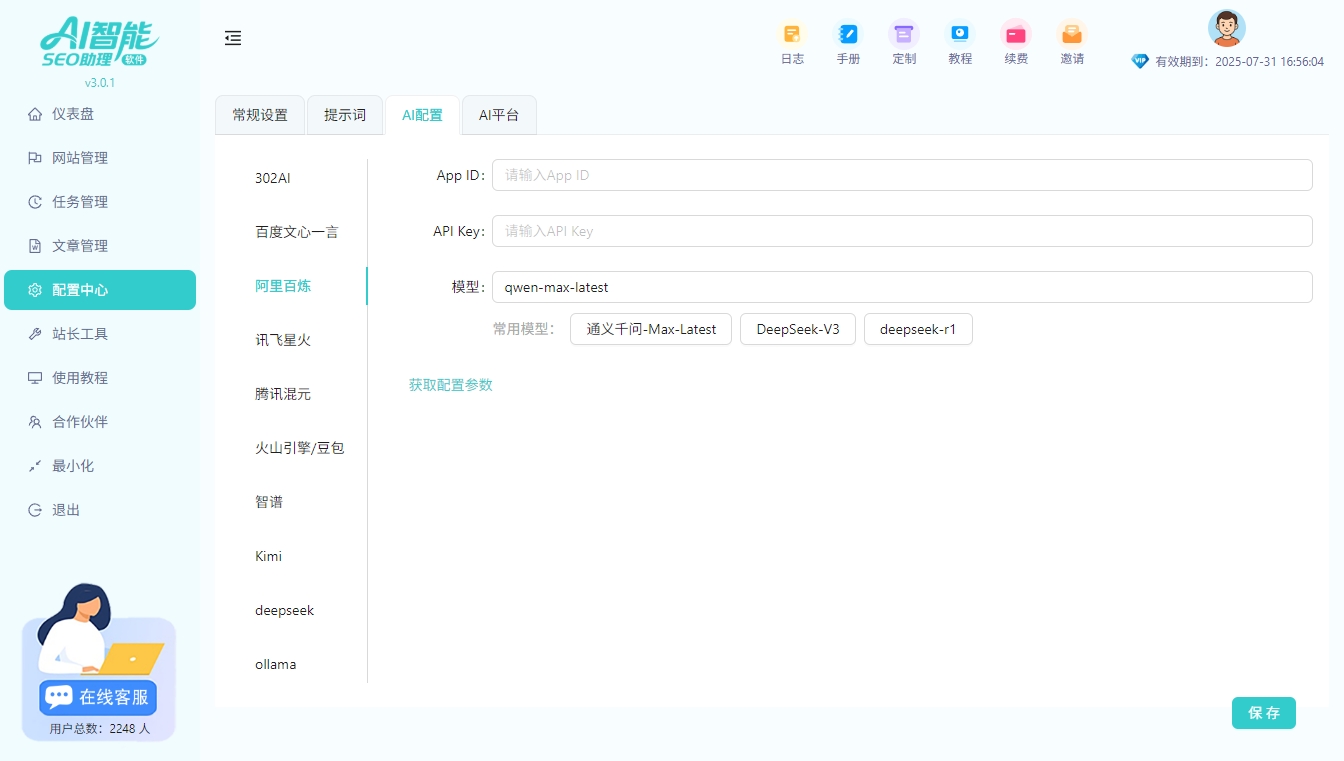
Task: Toggle the sidebar collapse button
Action: pyautogui.click(x=233, y=38)
